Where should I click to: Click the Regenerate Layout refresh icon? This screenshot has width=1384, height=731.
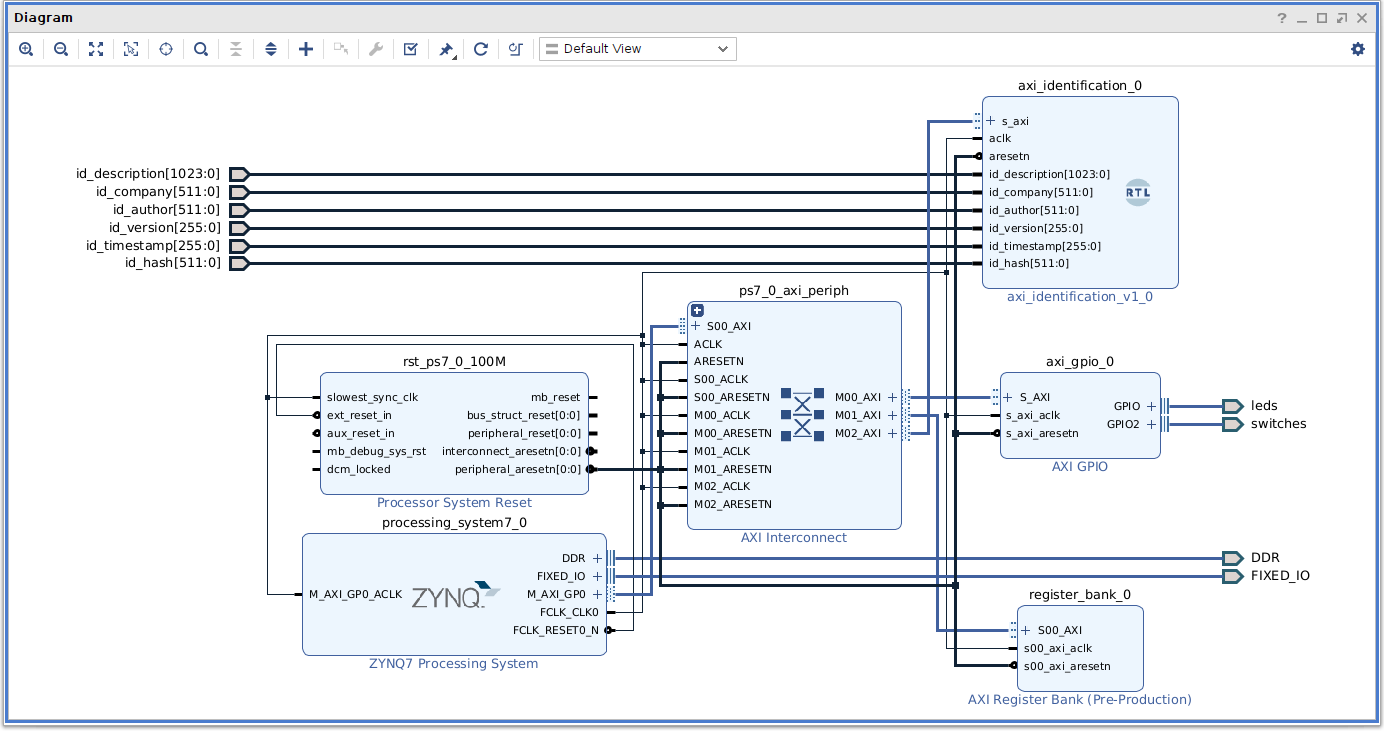[481, 49]
